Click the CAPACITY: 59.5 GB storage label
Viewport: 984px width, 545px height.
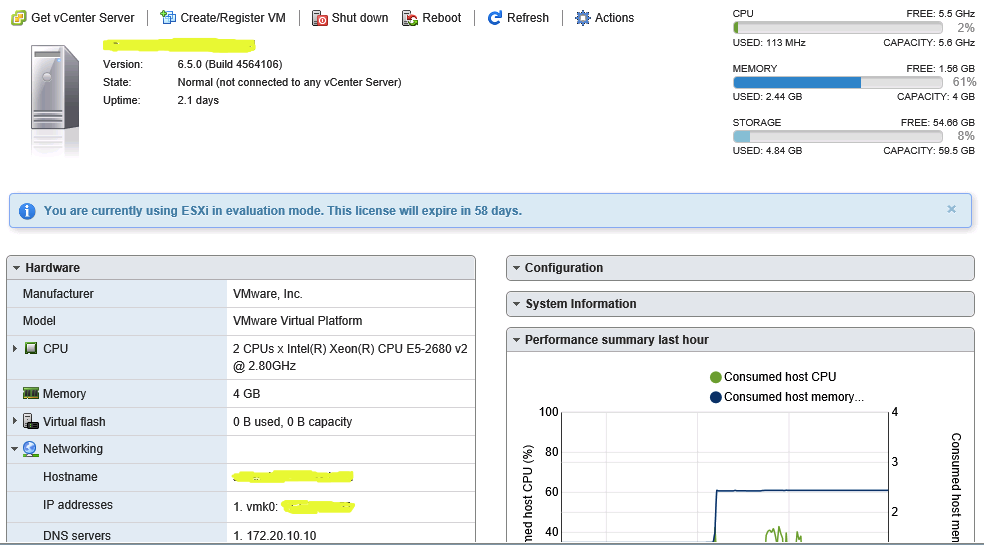coord(929,151)
